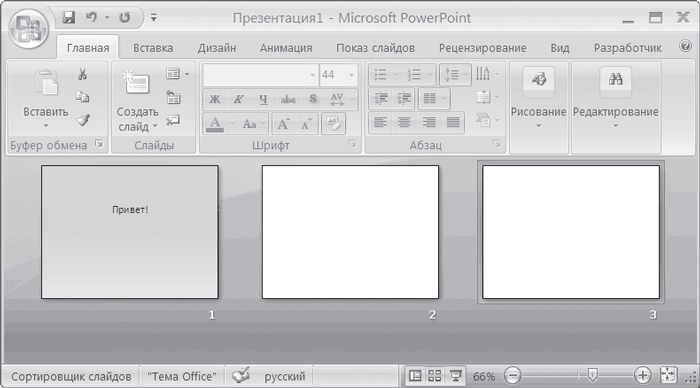Switch to Normal view icon
The height and width of the screenshot is (388, 700).
pyautogui.click(x=415, y=376)
